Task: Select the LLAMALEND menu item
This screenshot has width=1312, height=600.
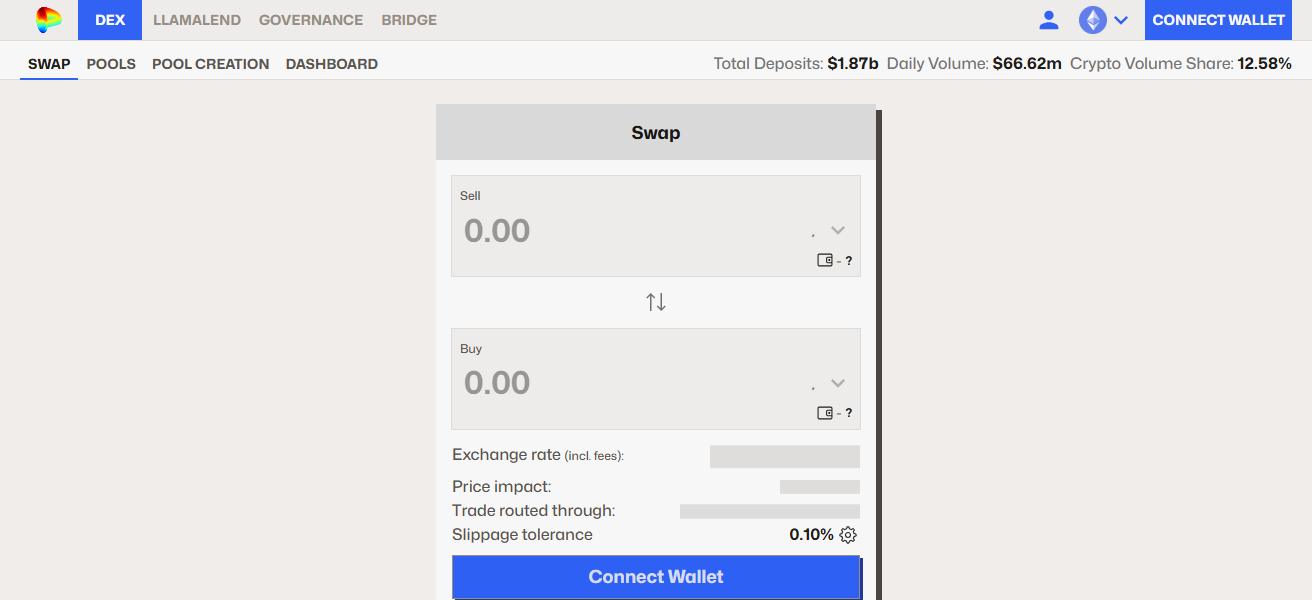Action: [x=197, y=20]
